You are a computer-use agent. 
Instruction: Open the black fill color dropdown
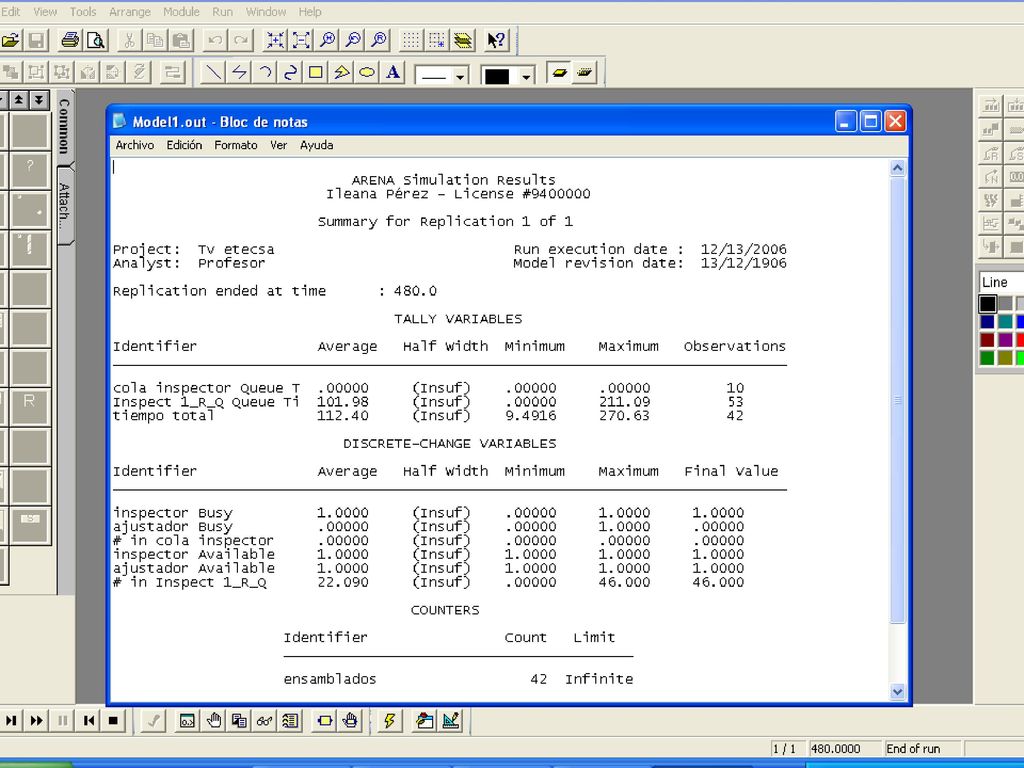coord(526,76)
